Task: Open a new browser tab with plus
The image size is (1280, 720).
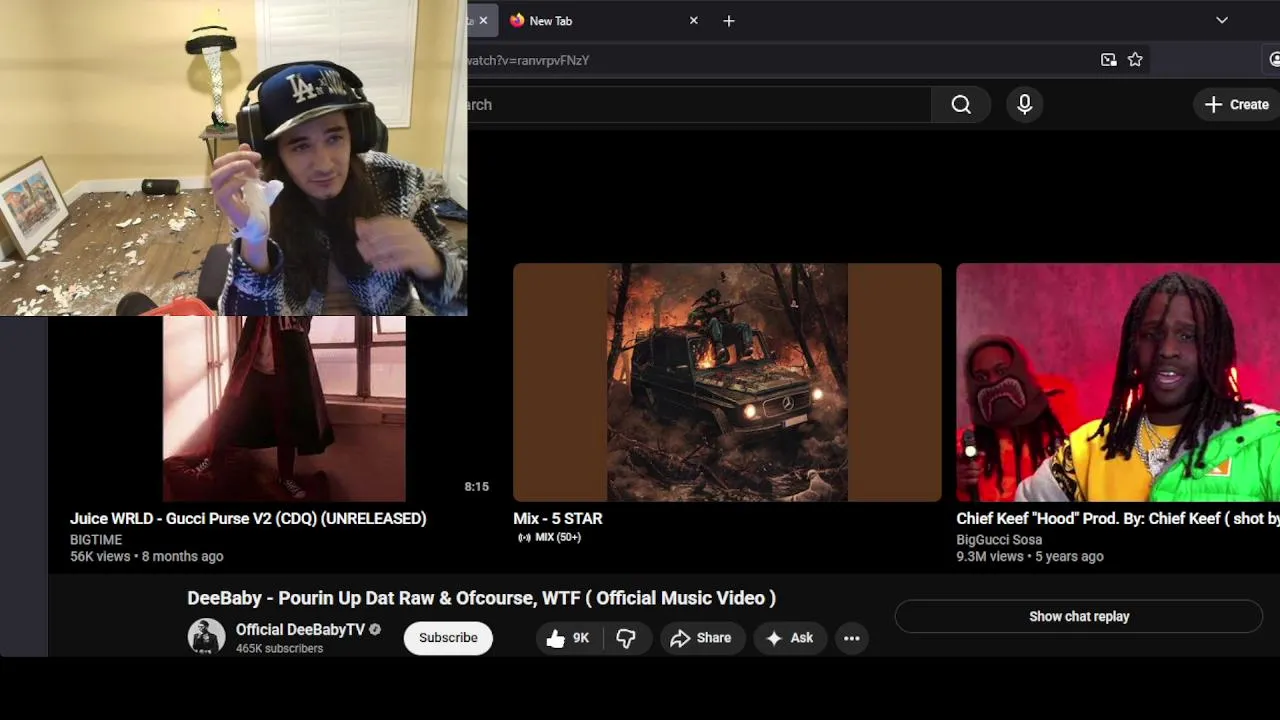Action: [729, 20]
